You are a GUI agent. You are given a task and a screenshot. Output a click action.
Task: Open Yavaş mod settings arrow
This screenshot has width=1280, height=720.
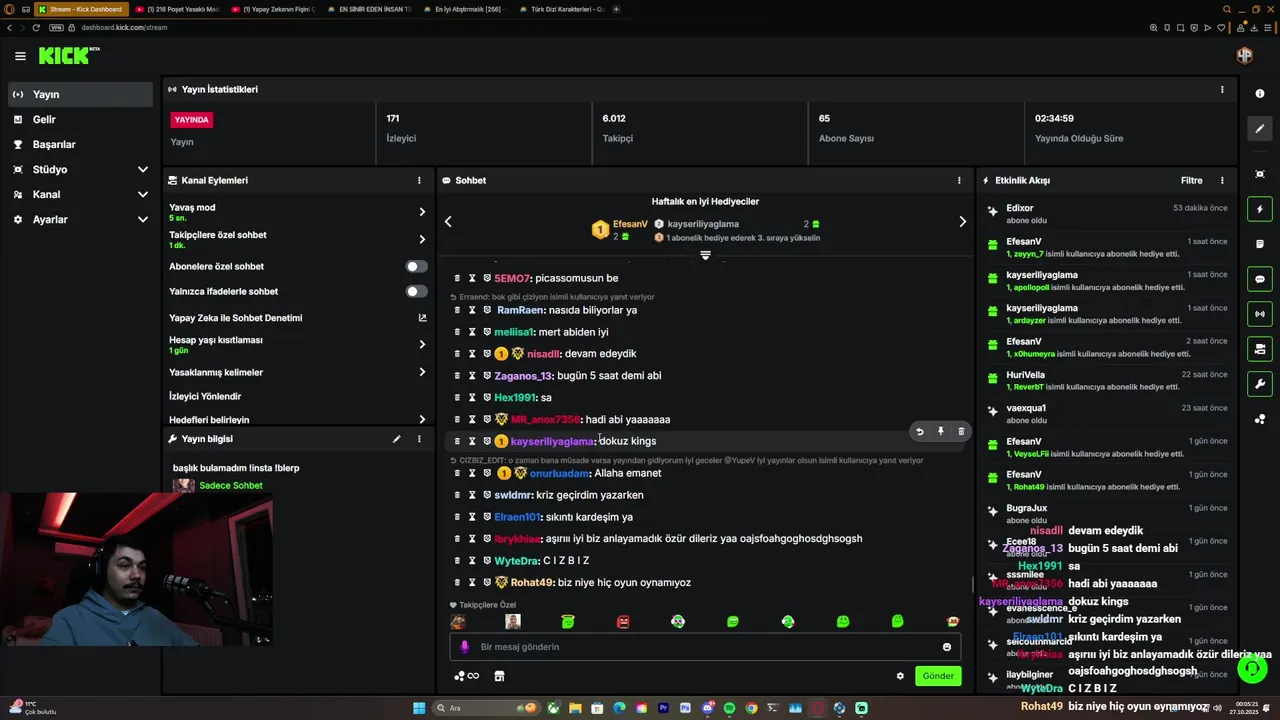pyautogui.click(x=422, y=212)
